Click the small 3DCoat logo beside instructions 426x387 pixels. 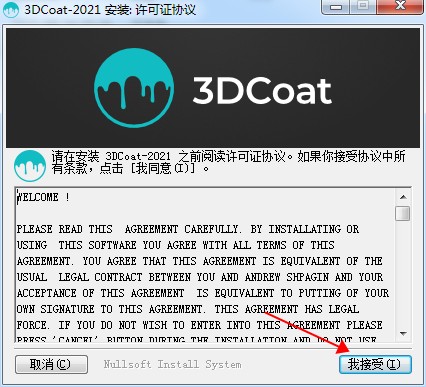[30, 166]
